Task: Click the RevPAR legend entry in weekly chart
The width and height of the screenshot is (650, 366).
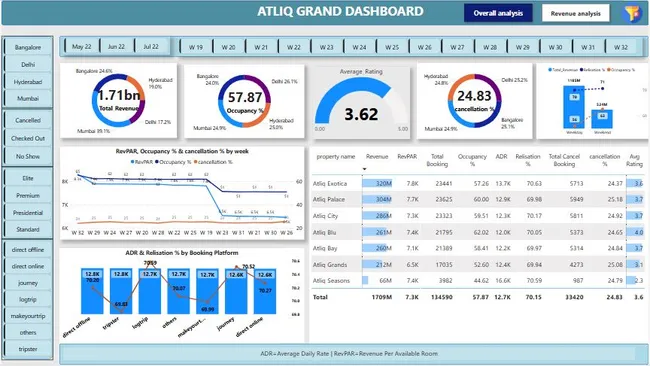Action: 142,162
